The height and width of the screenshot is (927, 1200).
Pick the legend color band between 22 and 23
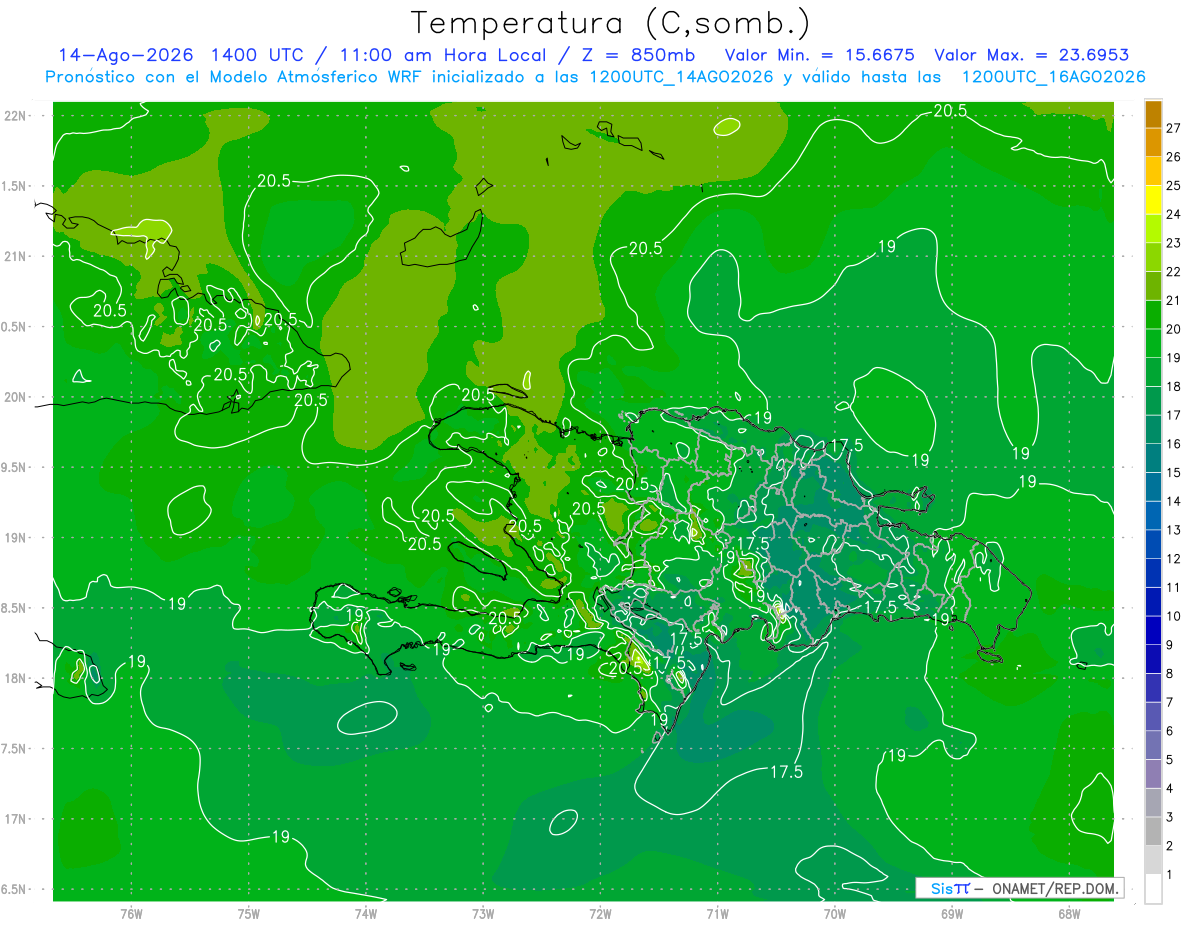1153,257
